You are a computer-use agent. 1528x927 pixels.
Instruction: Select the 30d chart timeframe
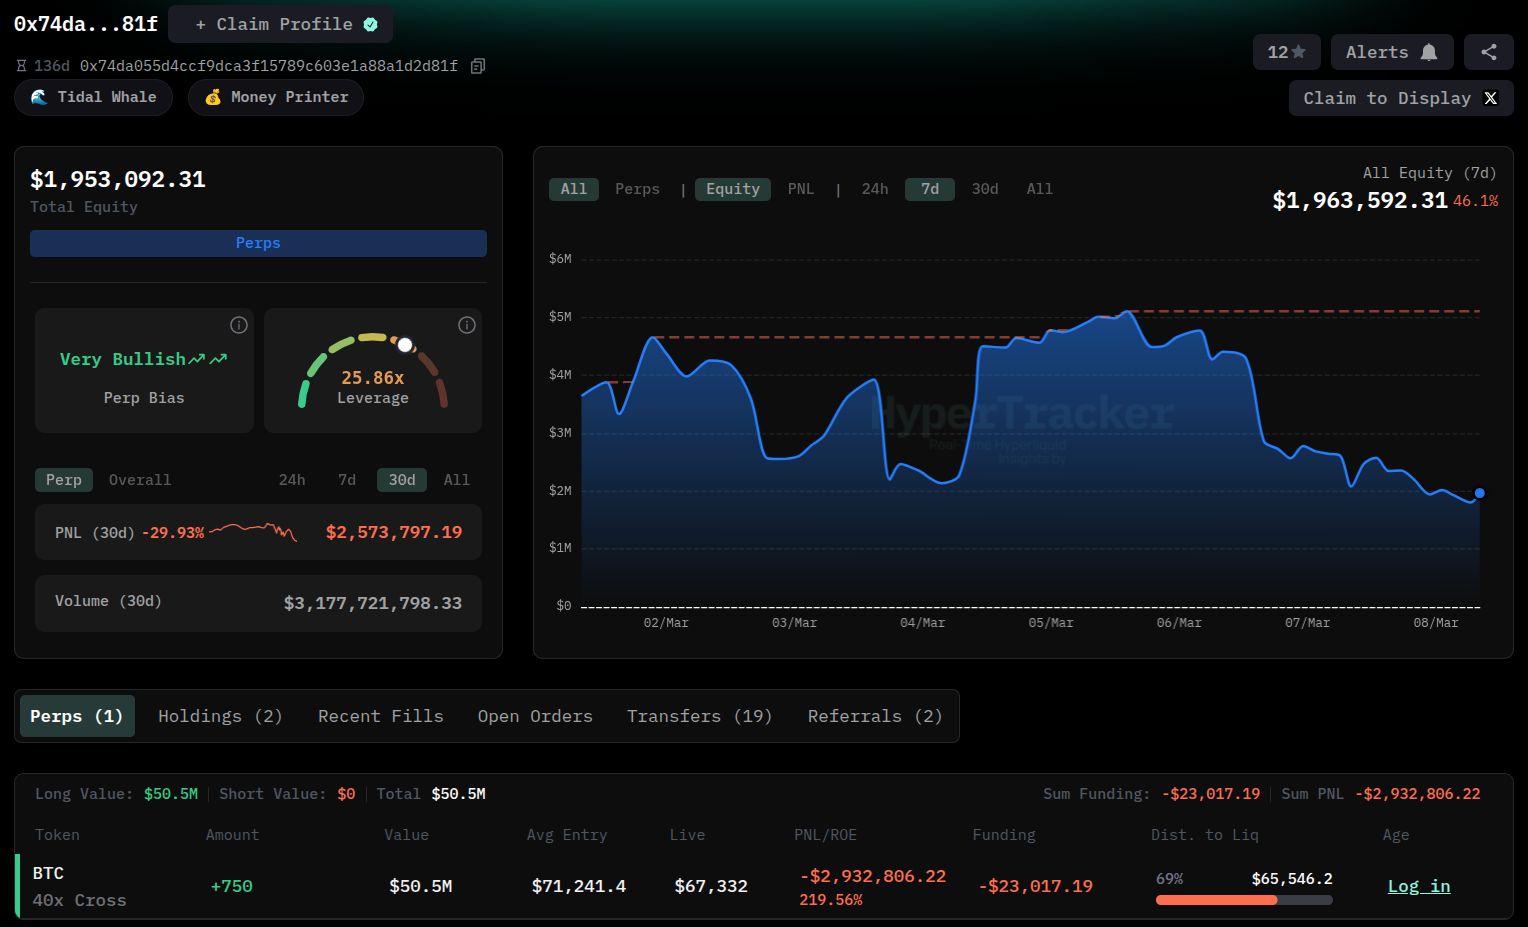(984, 189)
